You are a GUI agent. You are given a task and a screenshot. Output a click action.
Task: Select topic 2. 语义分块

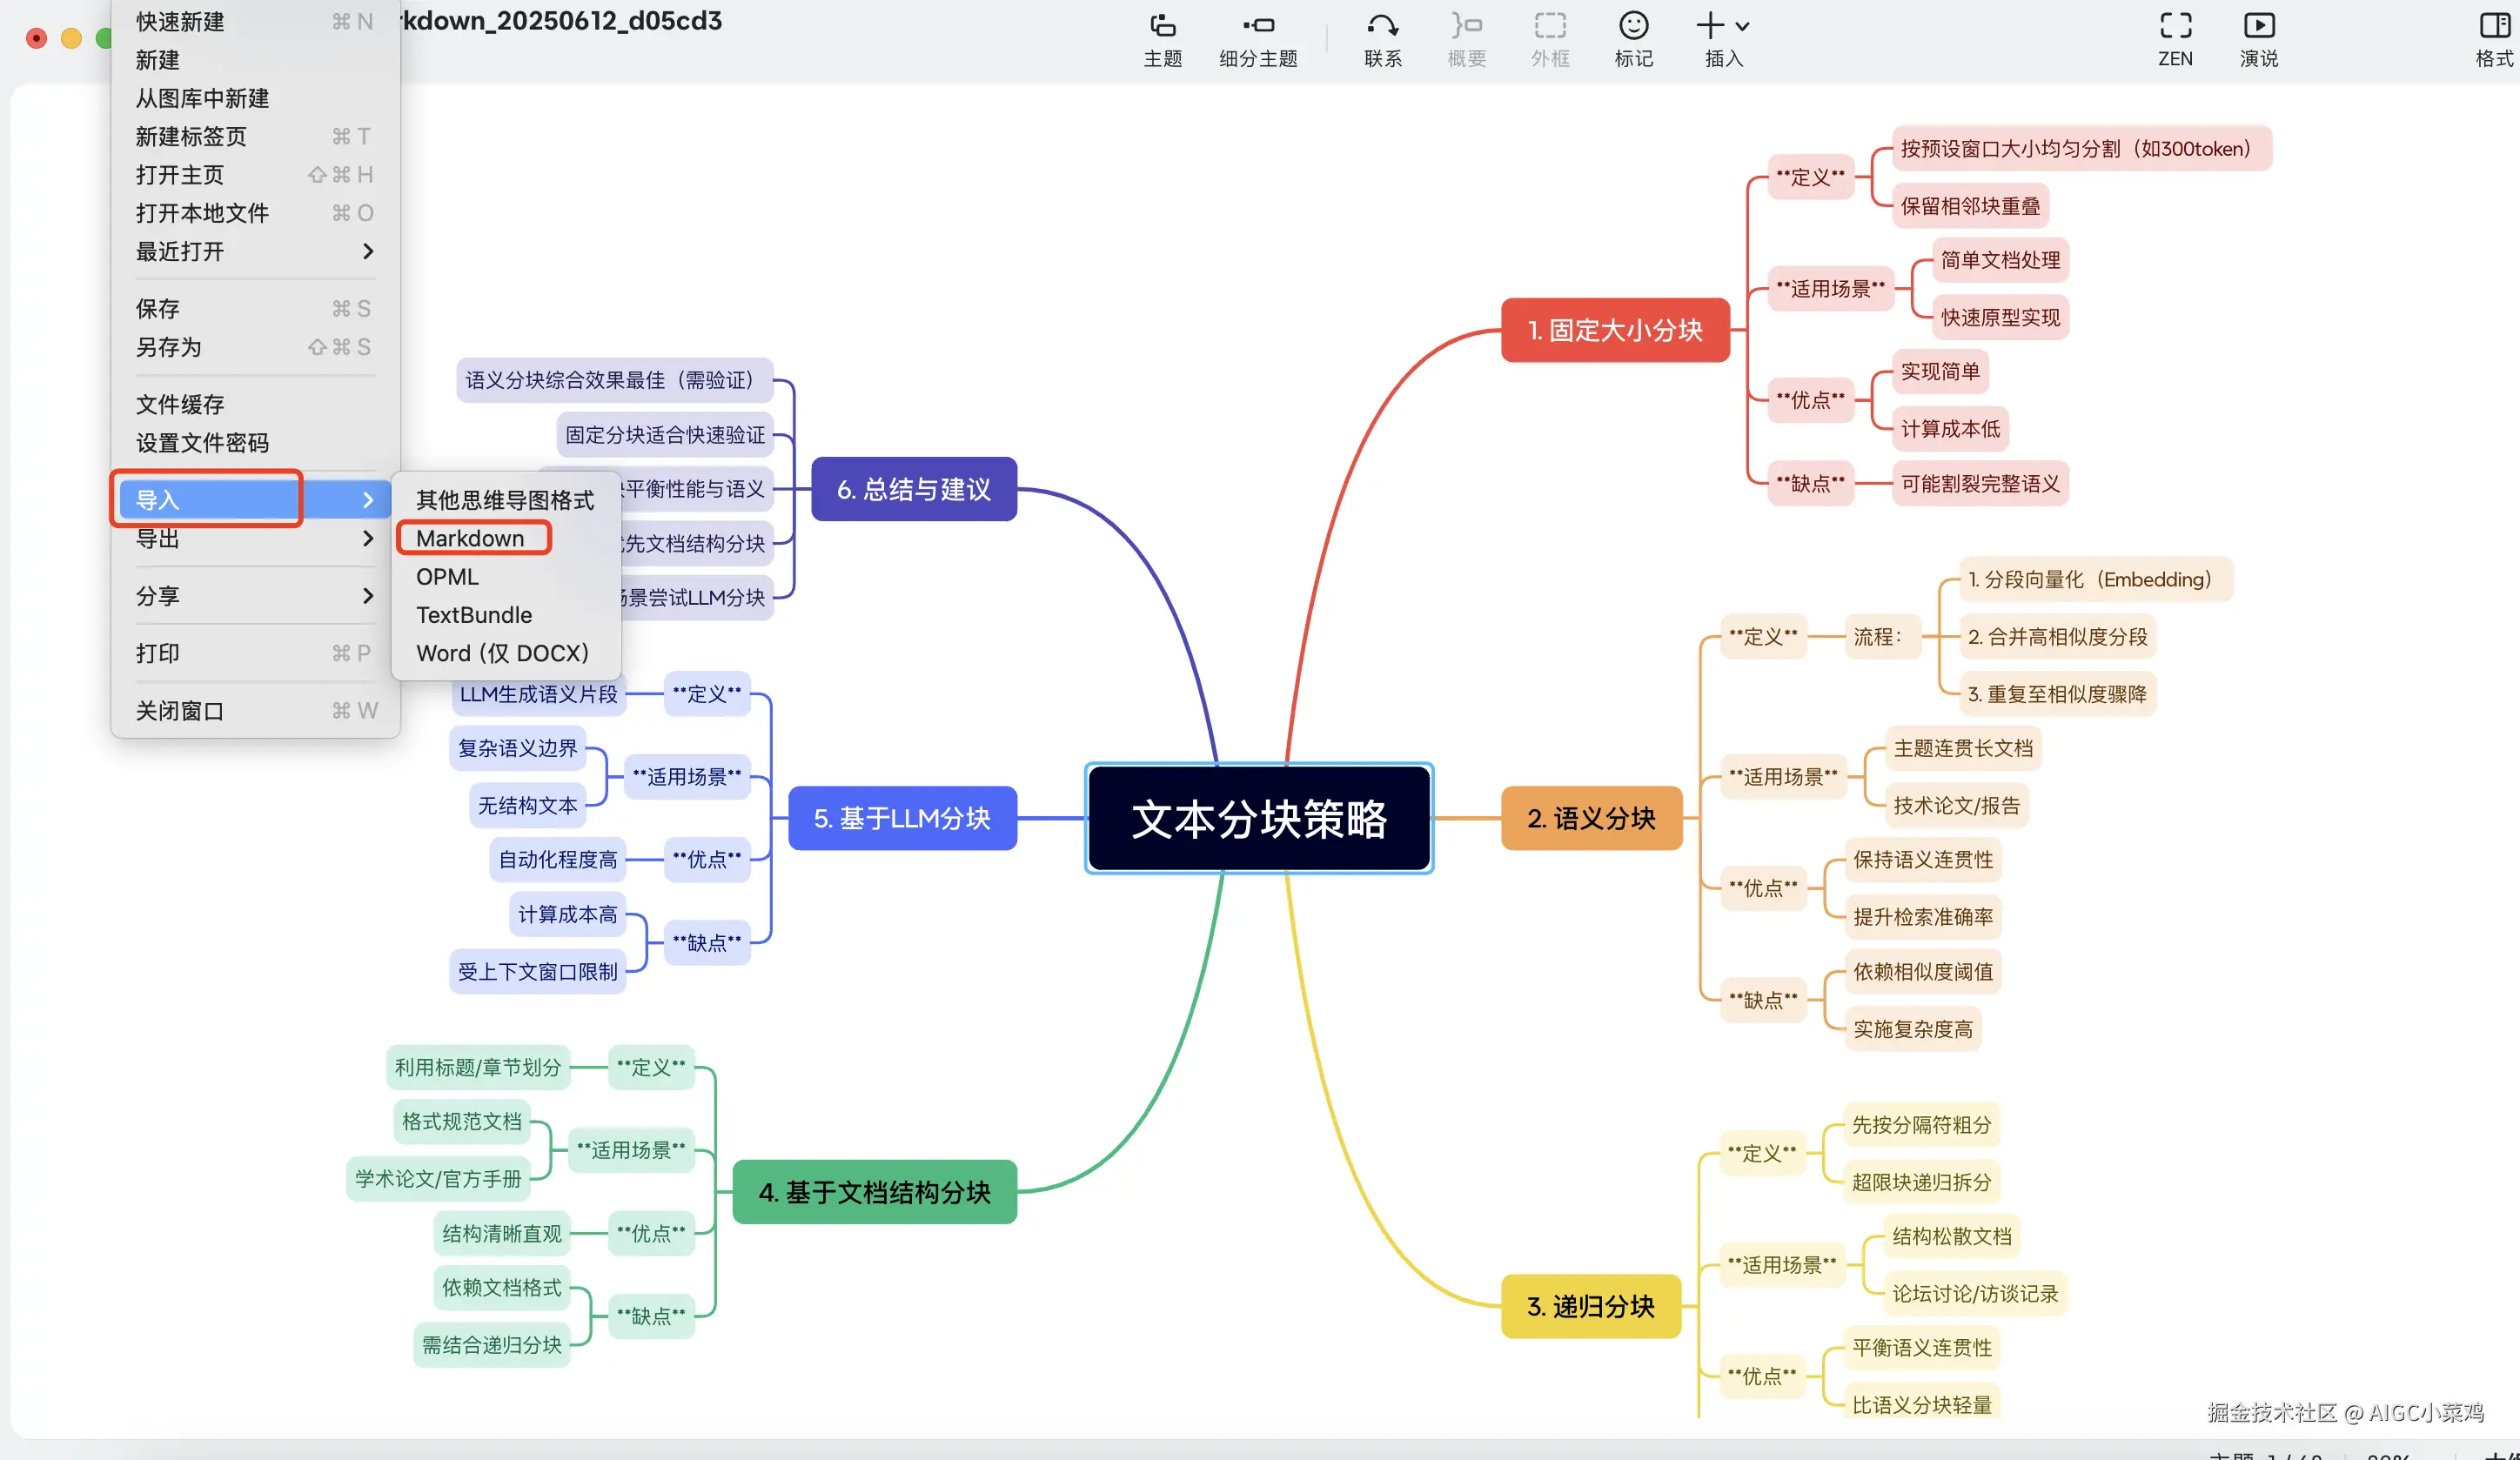tap(1591, 818)
